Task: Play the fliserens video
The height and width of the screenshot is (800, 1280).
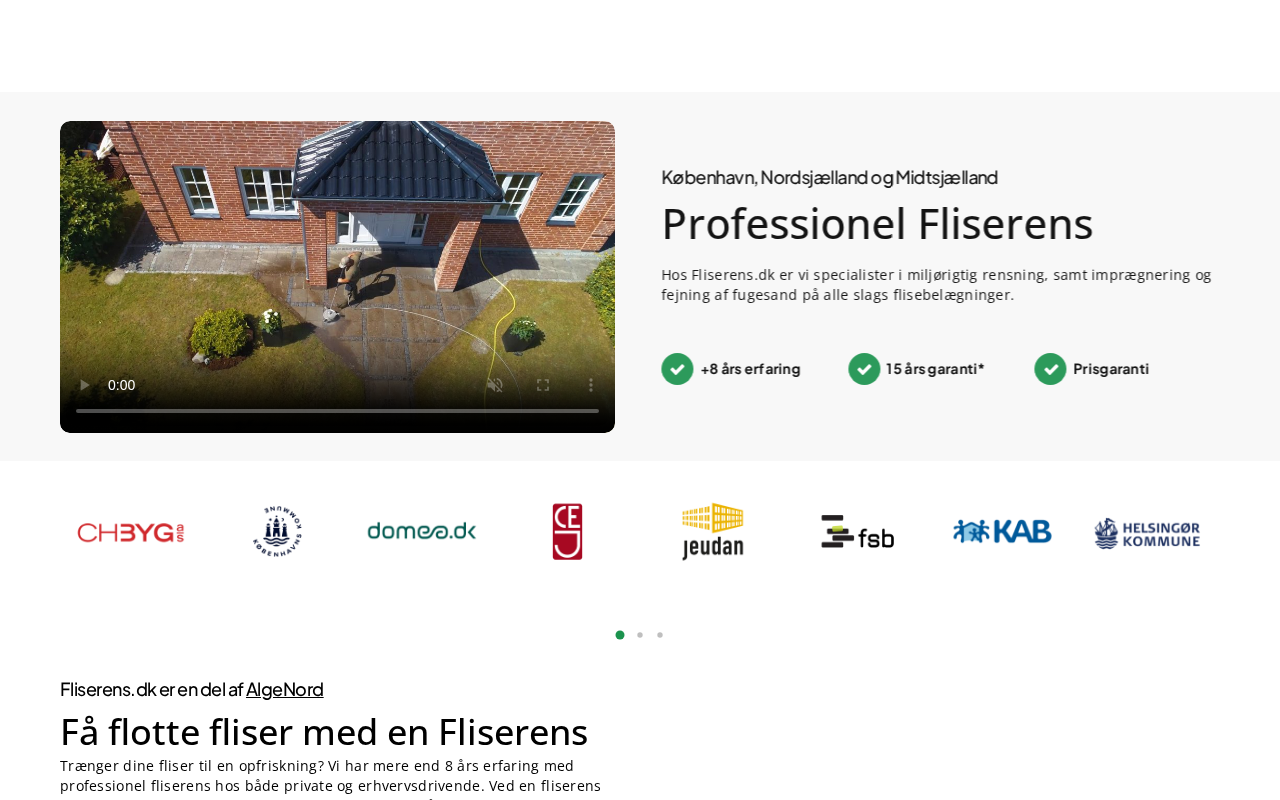Action: pyautogui.click(x=84, y=385)
